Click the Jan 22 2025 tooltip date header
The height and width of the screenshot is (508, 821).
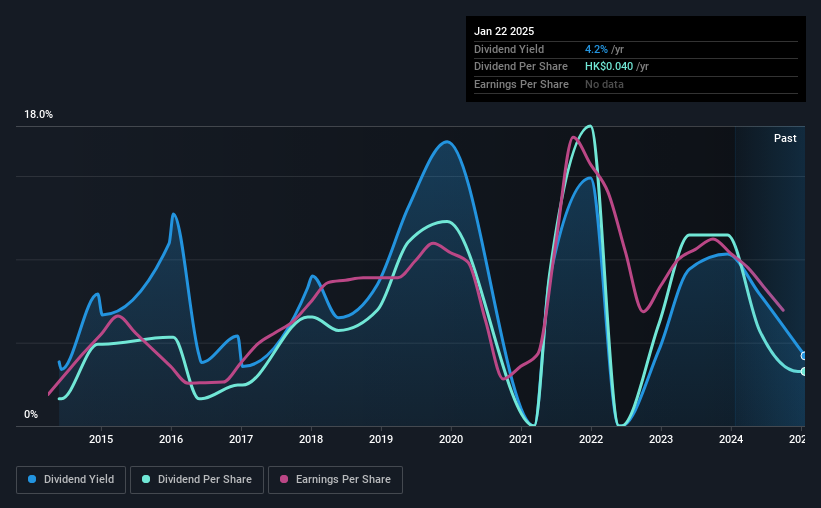tap(504, 31)
